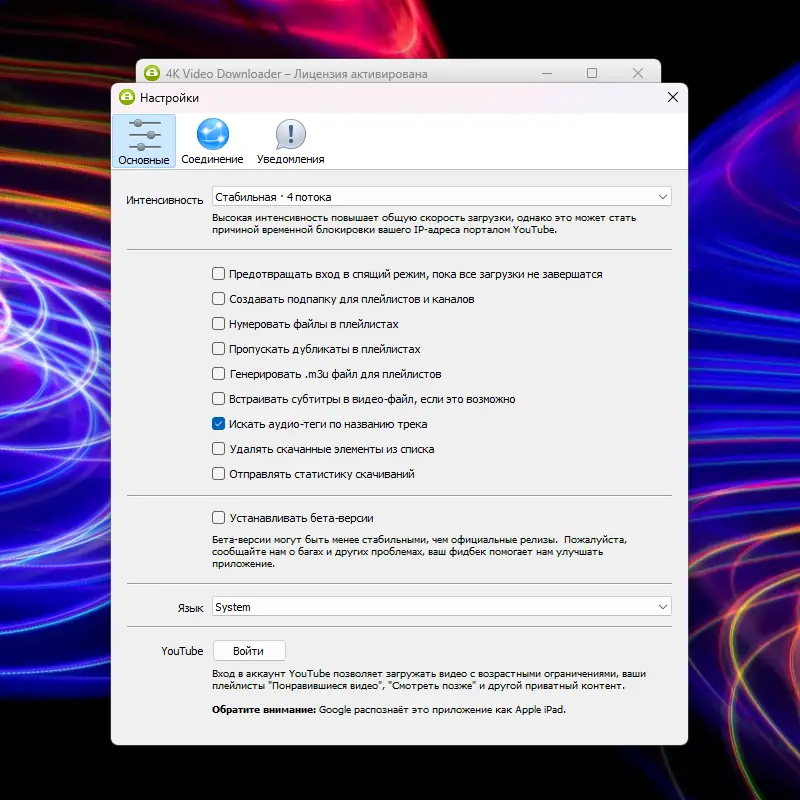The image size is (800, 800).
Task: Switch to the Соединение tab
Action: (212, 140)
